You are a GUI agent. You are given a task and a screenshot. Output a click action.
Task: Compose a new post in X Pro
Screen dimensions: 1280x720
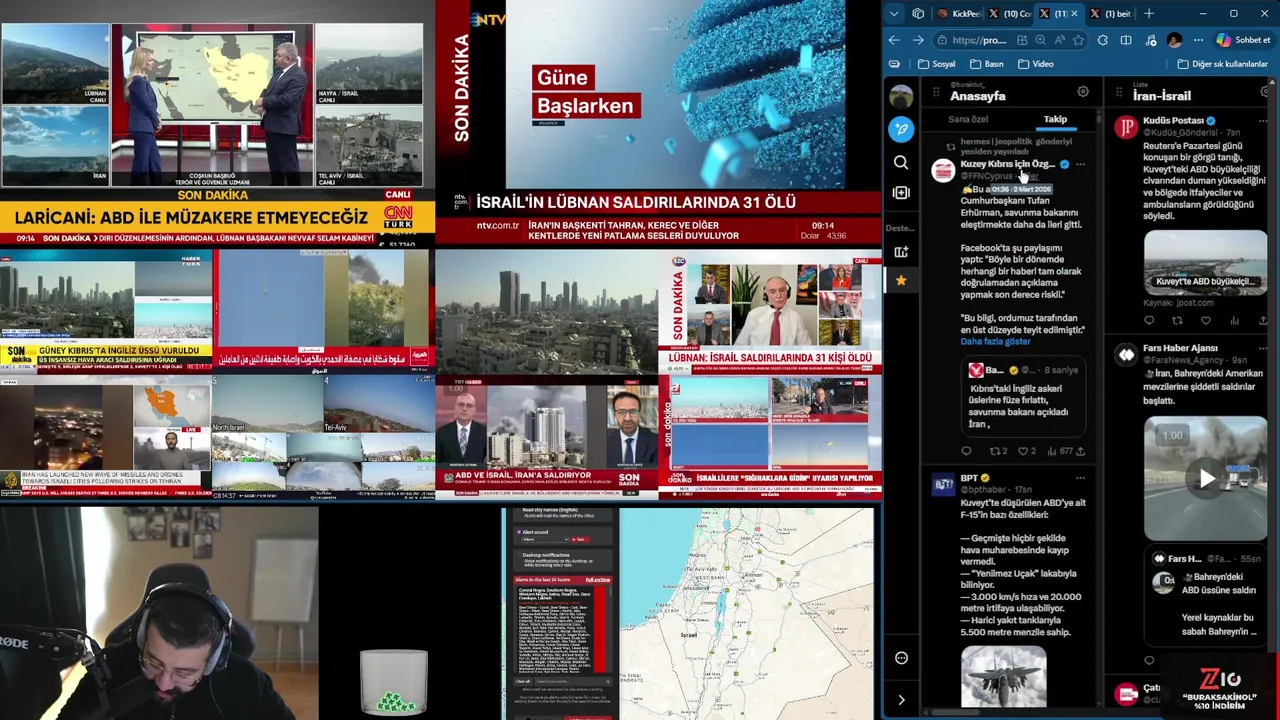[x=901, y=129]
